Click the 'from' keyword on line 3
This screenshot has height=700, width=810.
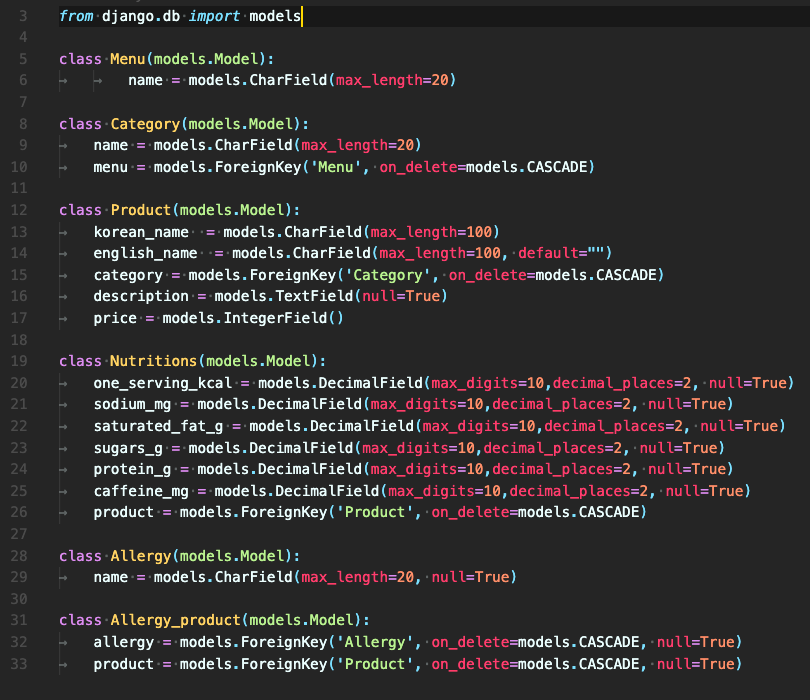pos(76,16)
